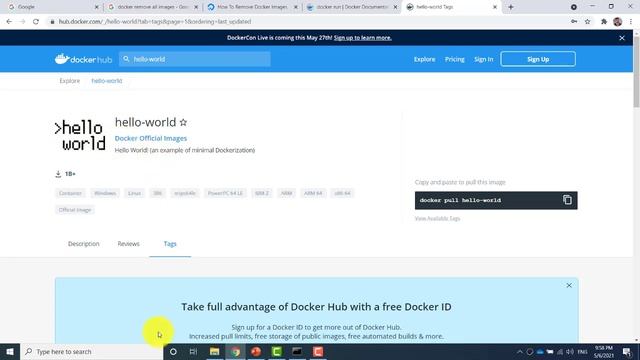The width and height of the screenshot is (640, 360).
Task: Open the volume control in tray
Action: 570,351
